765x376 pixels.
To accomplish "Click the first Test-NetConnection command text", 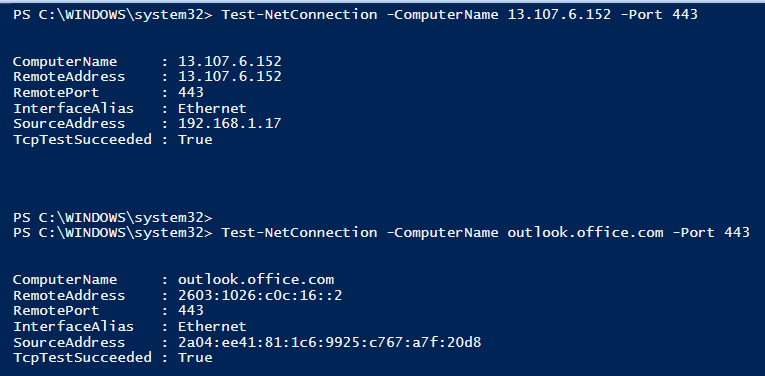I will click(x=459, y=15).
